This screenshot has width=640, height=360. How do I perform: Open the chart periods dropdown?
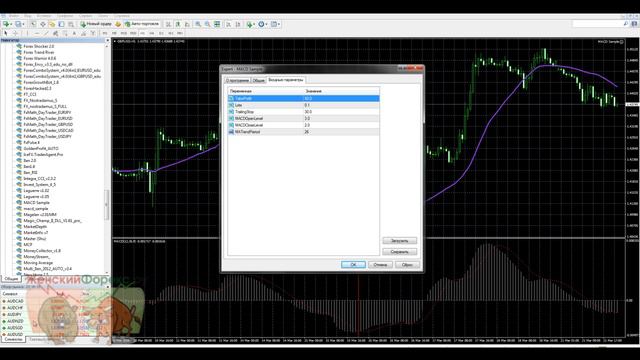[263, 24]
